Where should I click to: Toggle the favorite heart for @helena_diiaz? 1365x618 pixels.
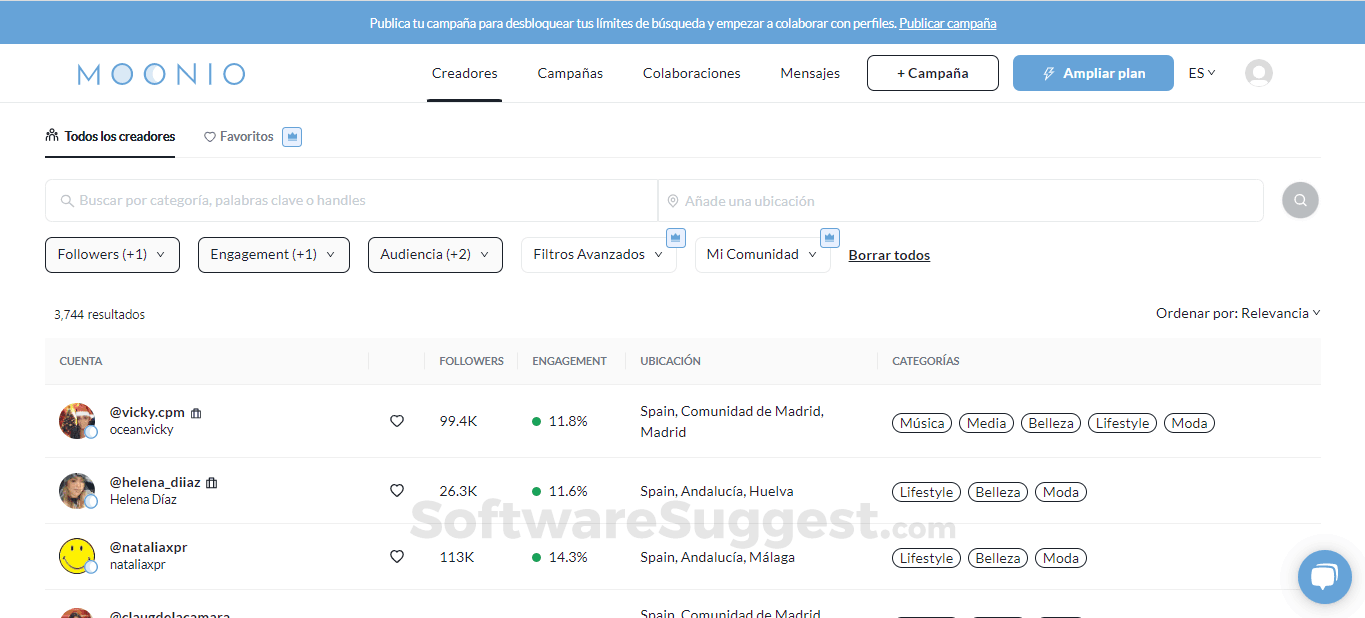tap(397, 490)
